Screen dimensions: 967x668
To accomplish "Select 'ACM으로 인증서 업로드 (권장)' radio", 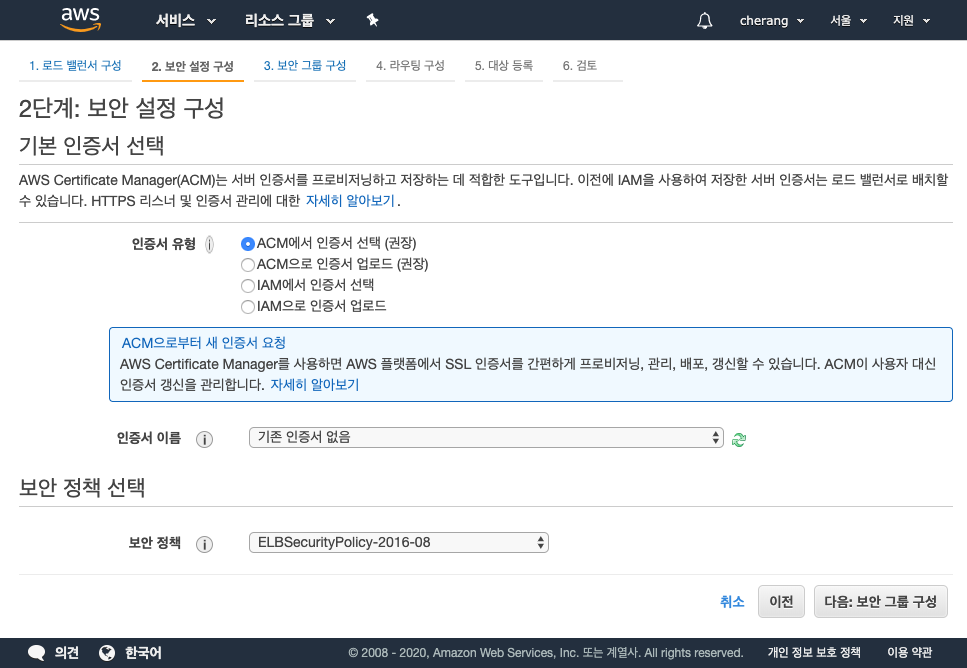I will [x=247, y=265].
